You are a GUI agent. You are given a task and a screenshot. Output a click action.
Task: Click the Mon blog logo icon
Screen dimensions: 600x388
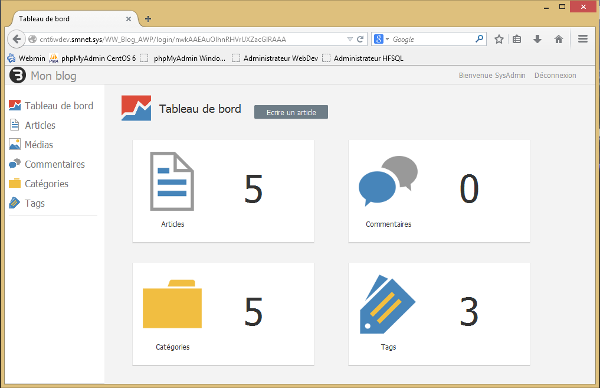coord(18,75)
